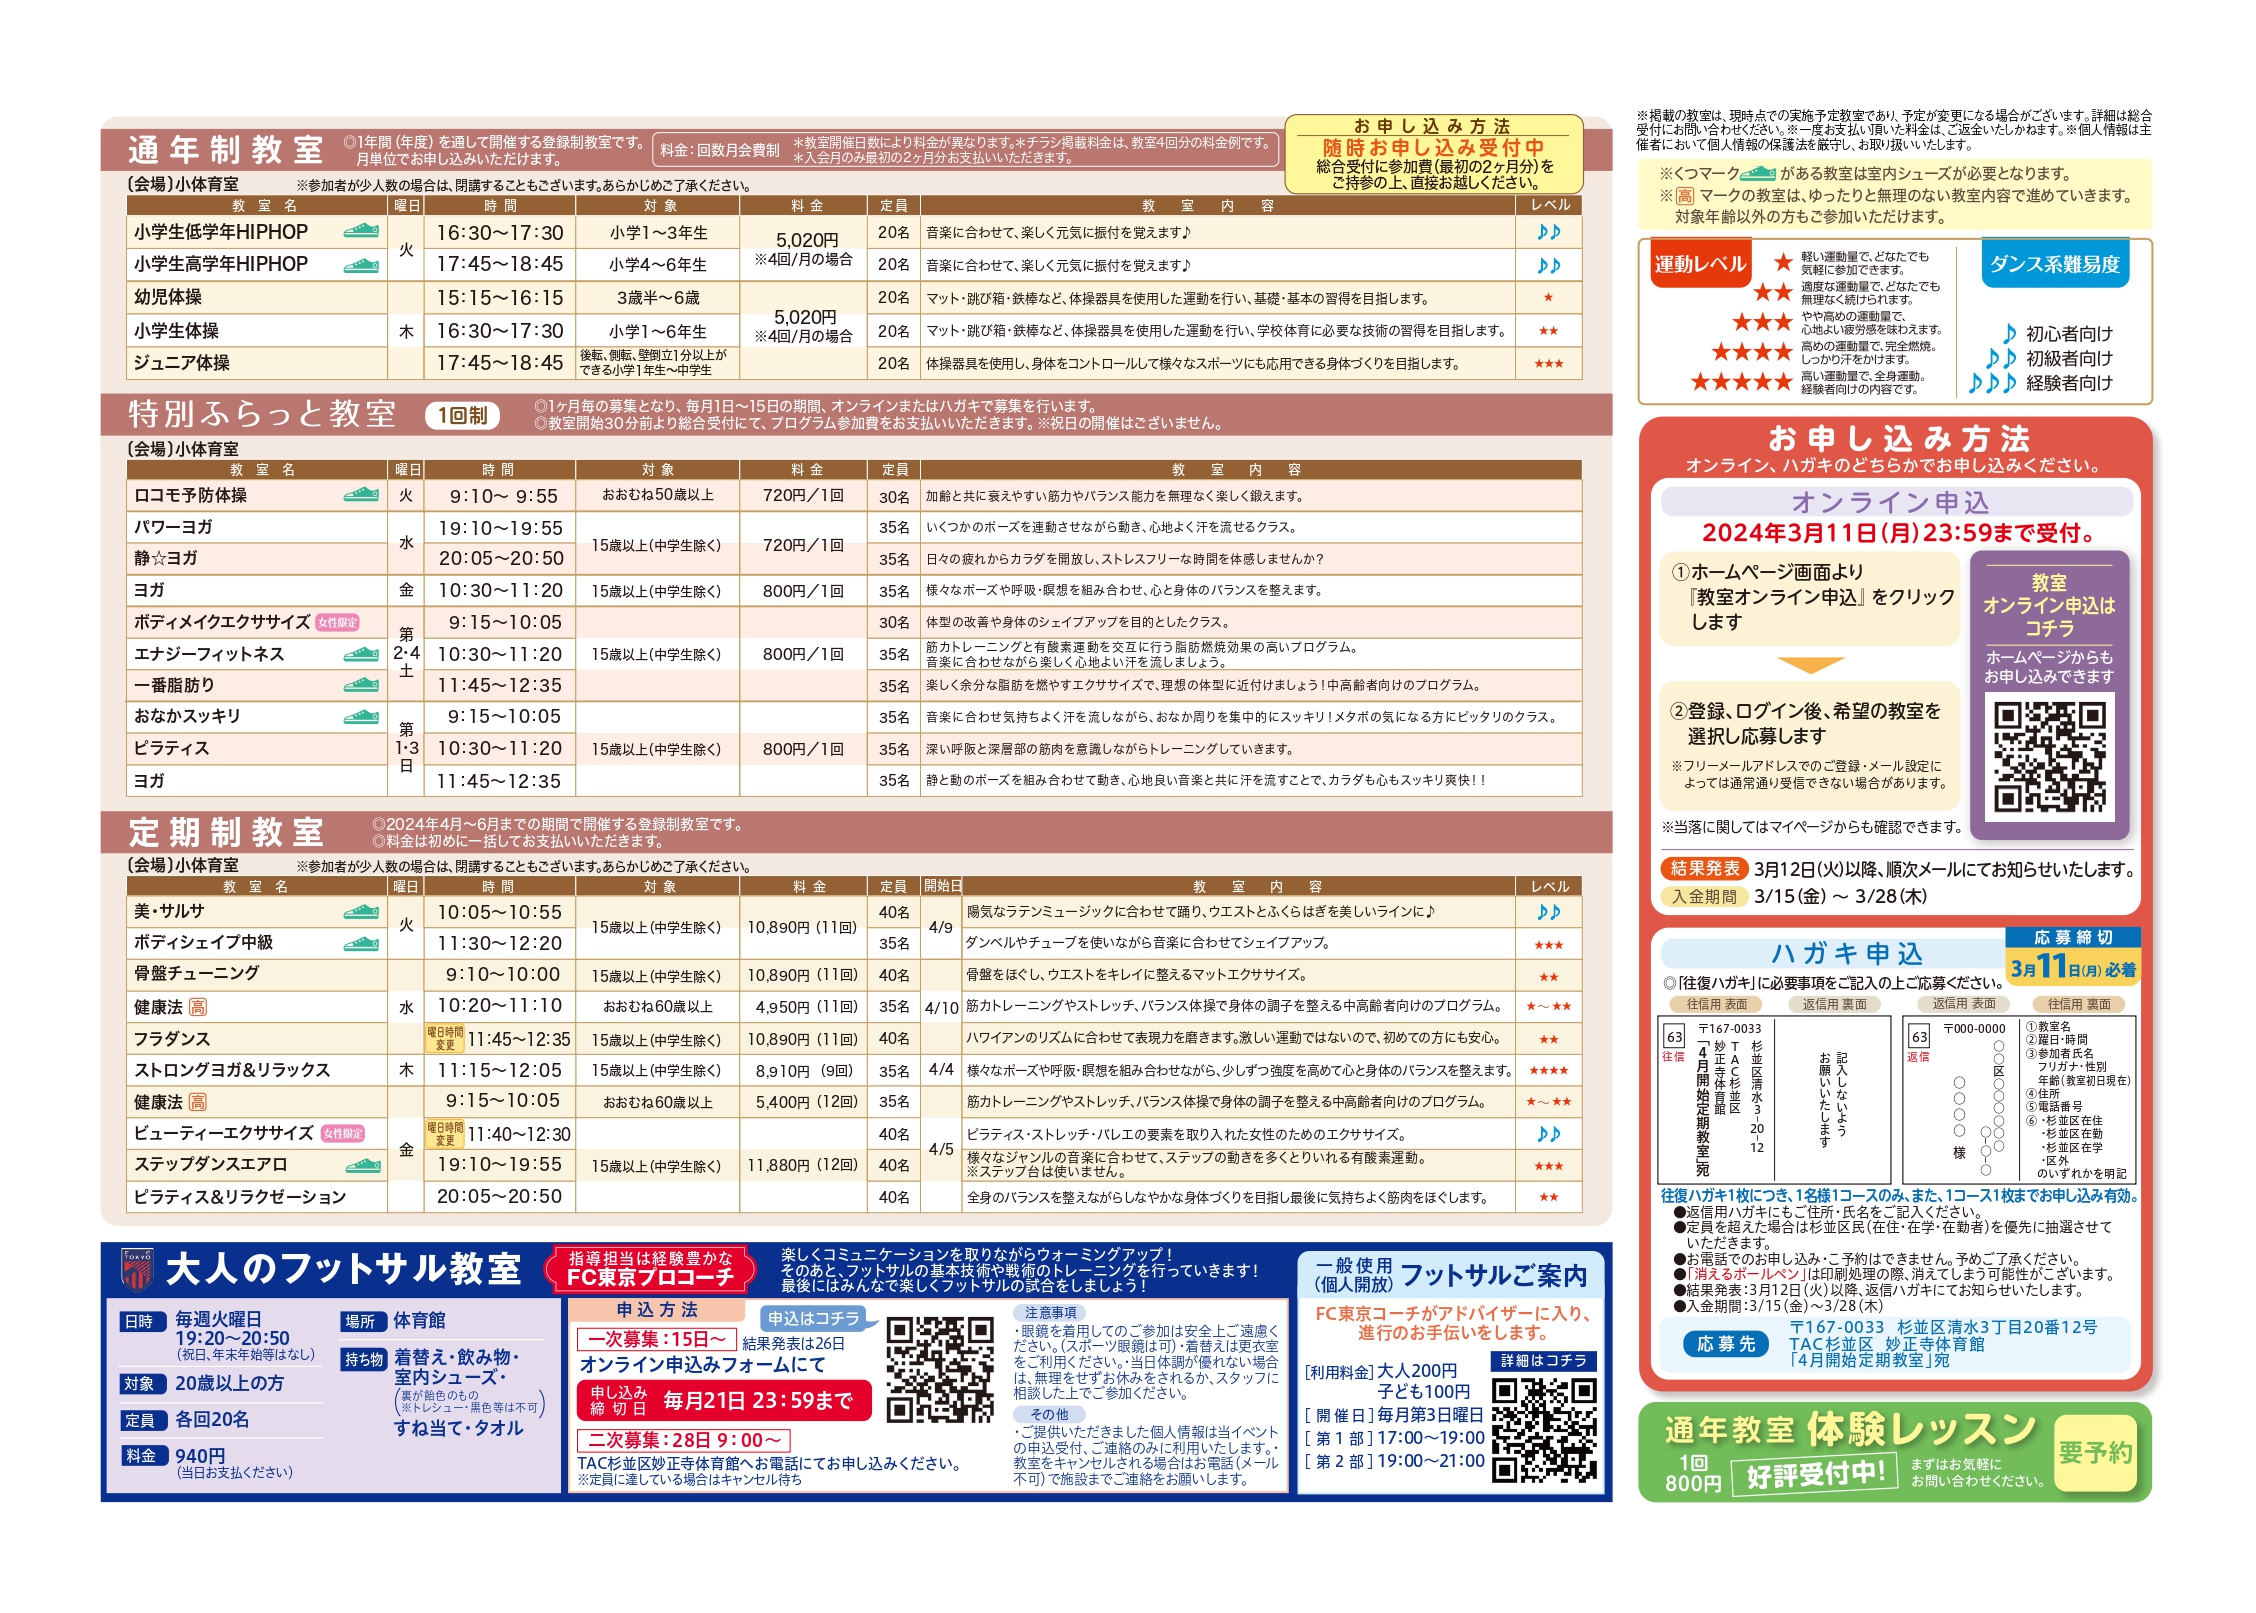Click the 教室オンライン申込はコチラ purple box

[x=2049, y=605]
